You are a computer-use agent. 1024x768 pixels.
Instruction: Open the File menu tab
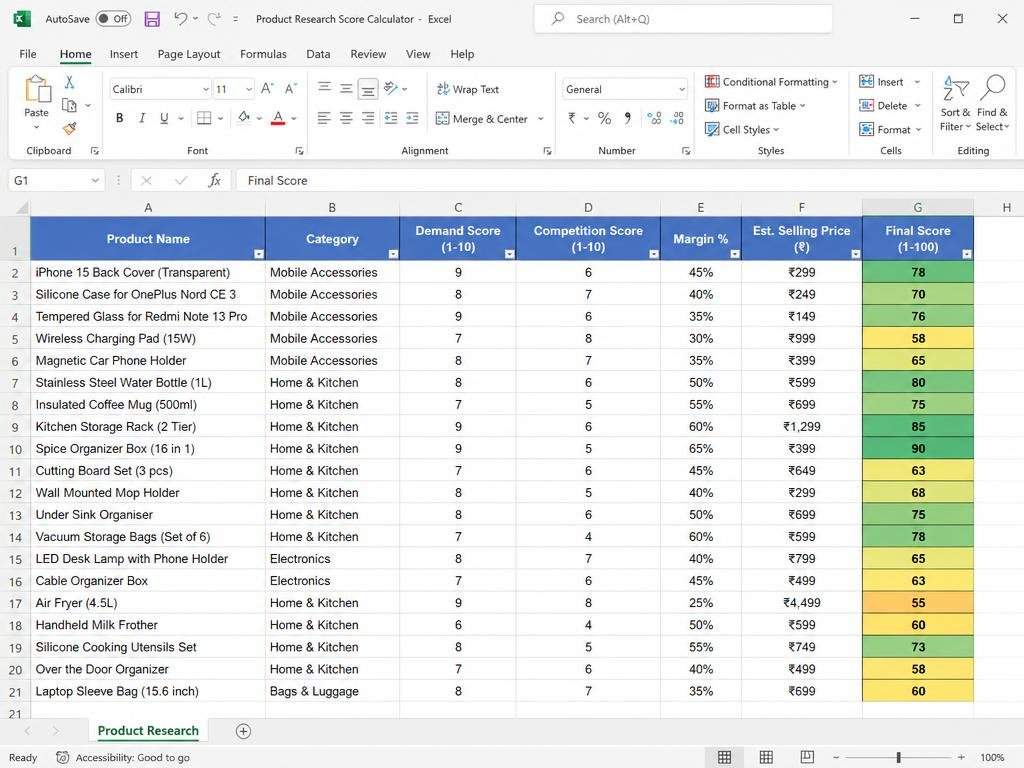pyautogui.click(x=27, y=54)
